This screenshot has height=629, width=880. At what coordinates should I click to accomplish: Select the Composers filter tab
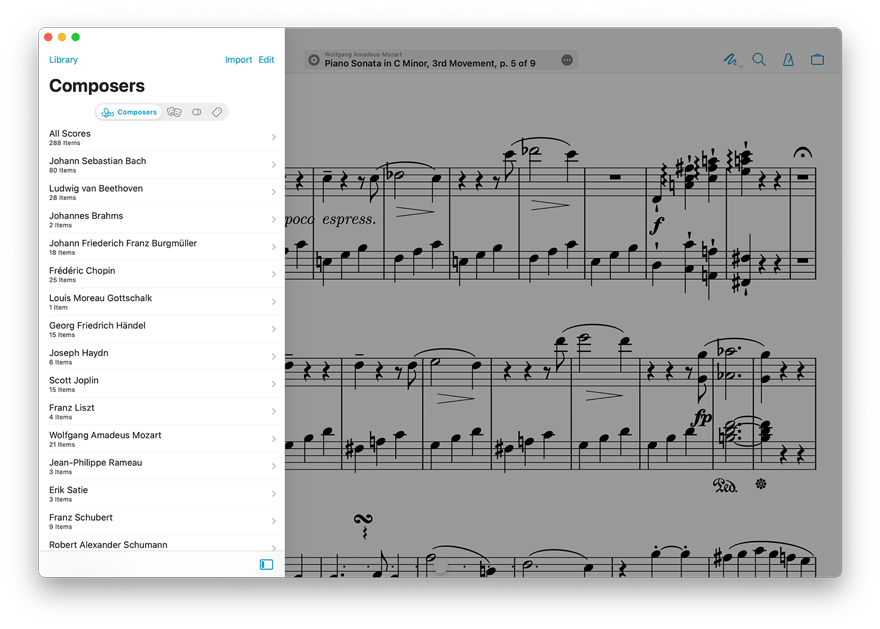(129, 112)
